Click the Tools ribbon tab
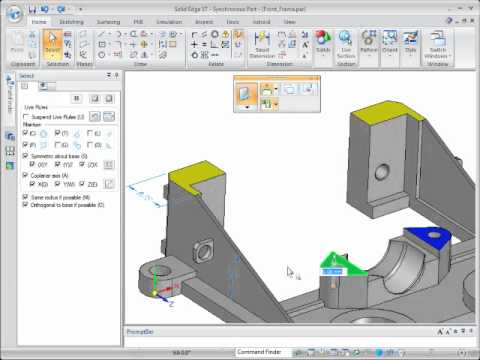This screenshot has width=480, height=360. pyautogui.click(x=233, y=22)
